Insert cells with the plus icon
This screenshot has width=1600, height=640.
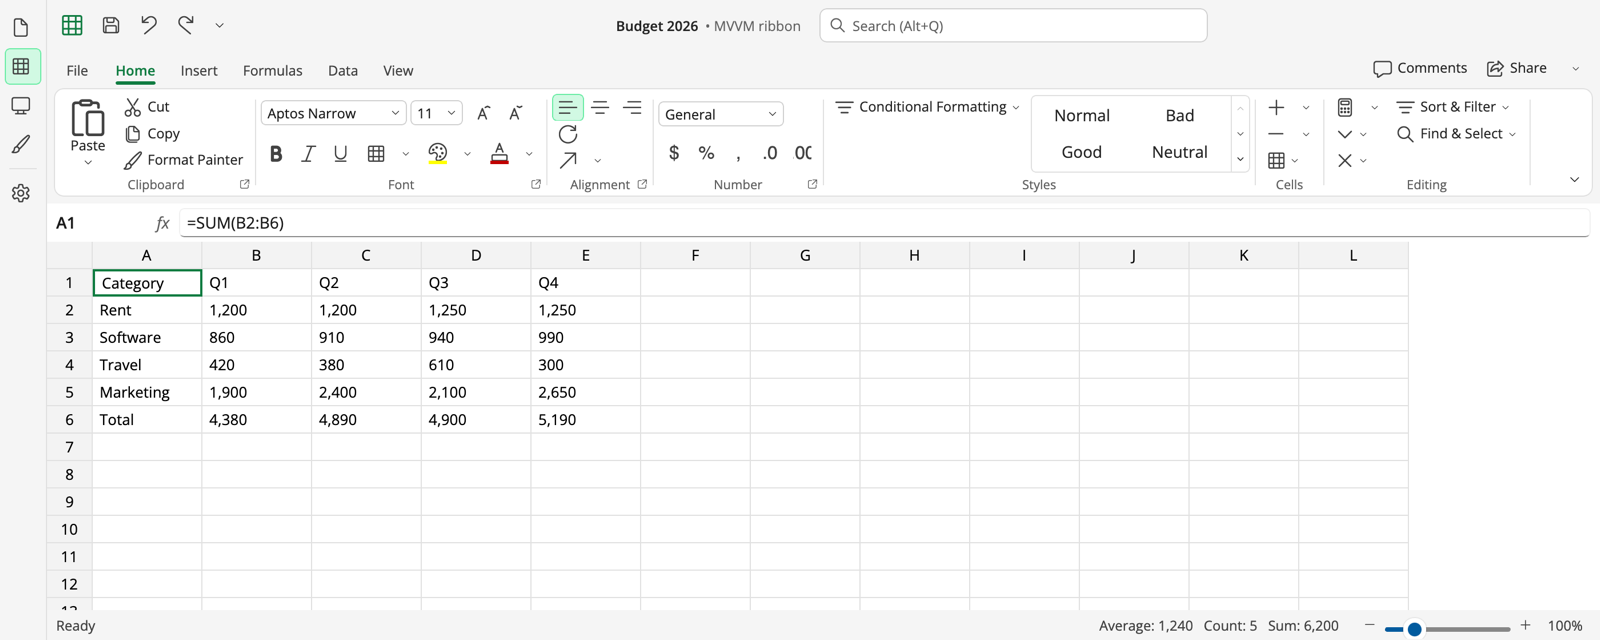[x=1277, y=107]
